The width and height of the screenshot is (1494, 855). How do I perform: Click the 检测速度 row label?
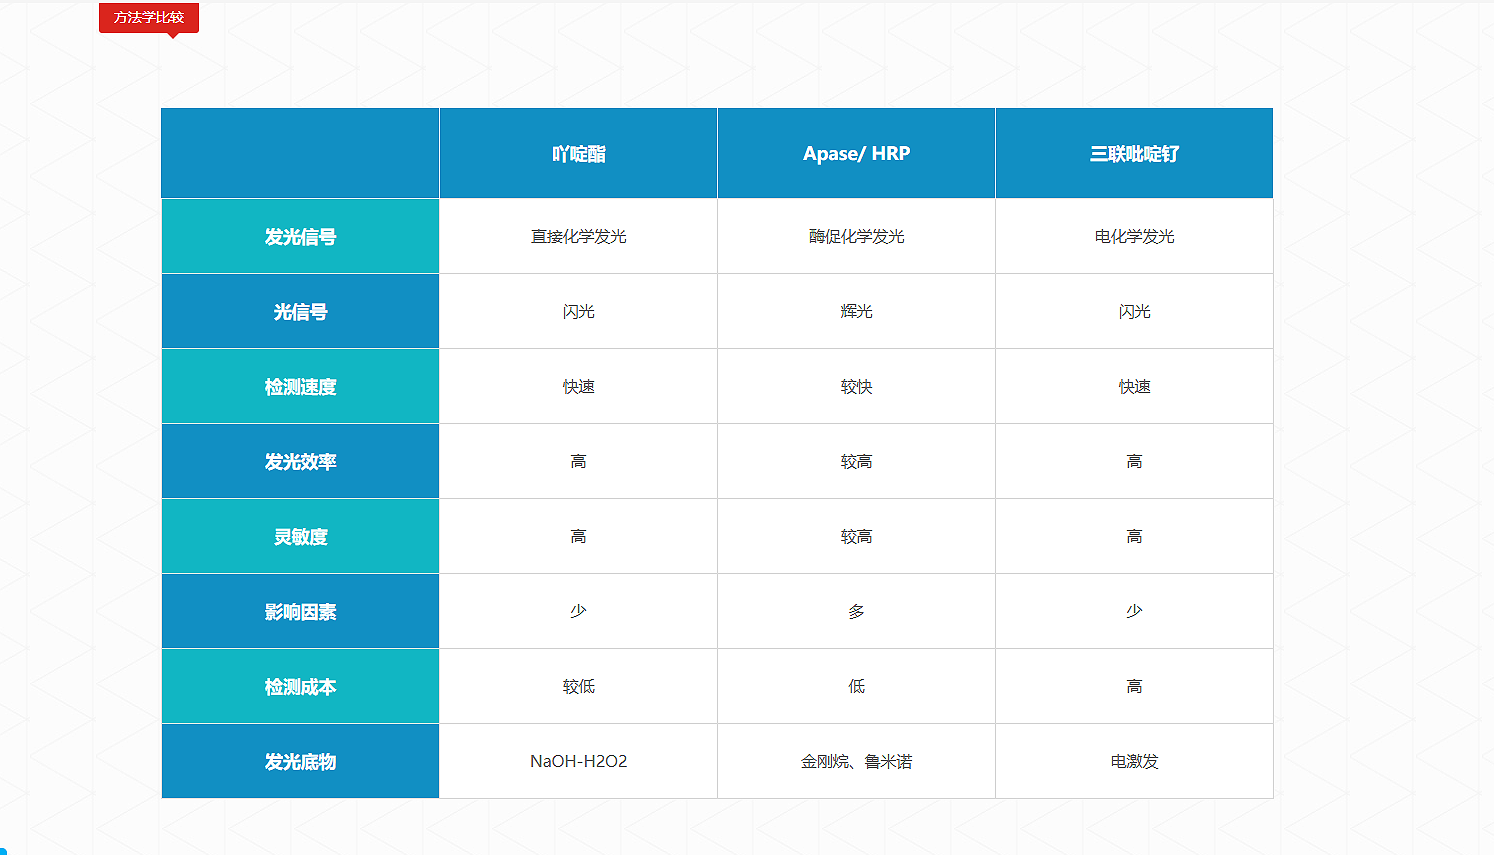coord(300,387)
